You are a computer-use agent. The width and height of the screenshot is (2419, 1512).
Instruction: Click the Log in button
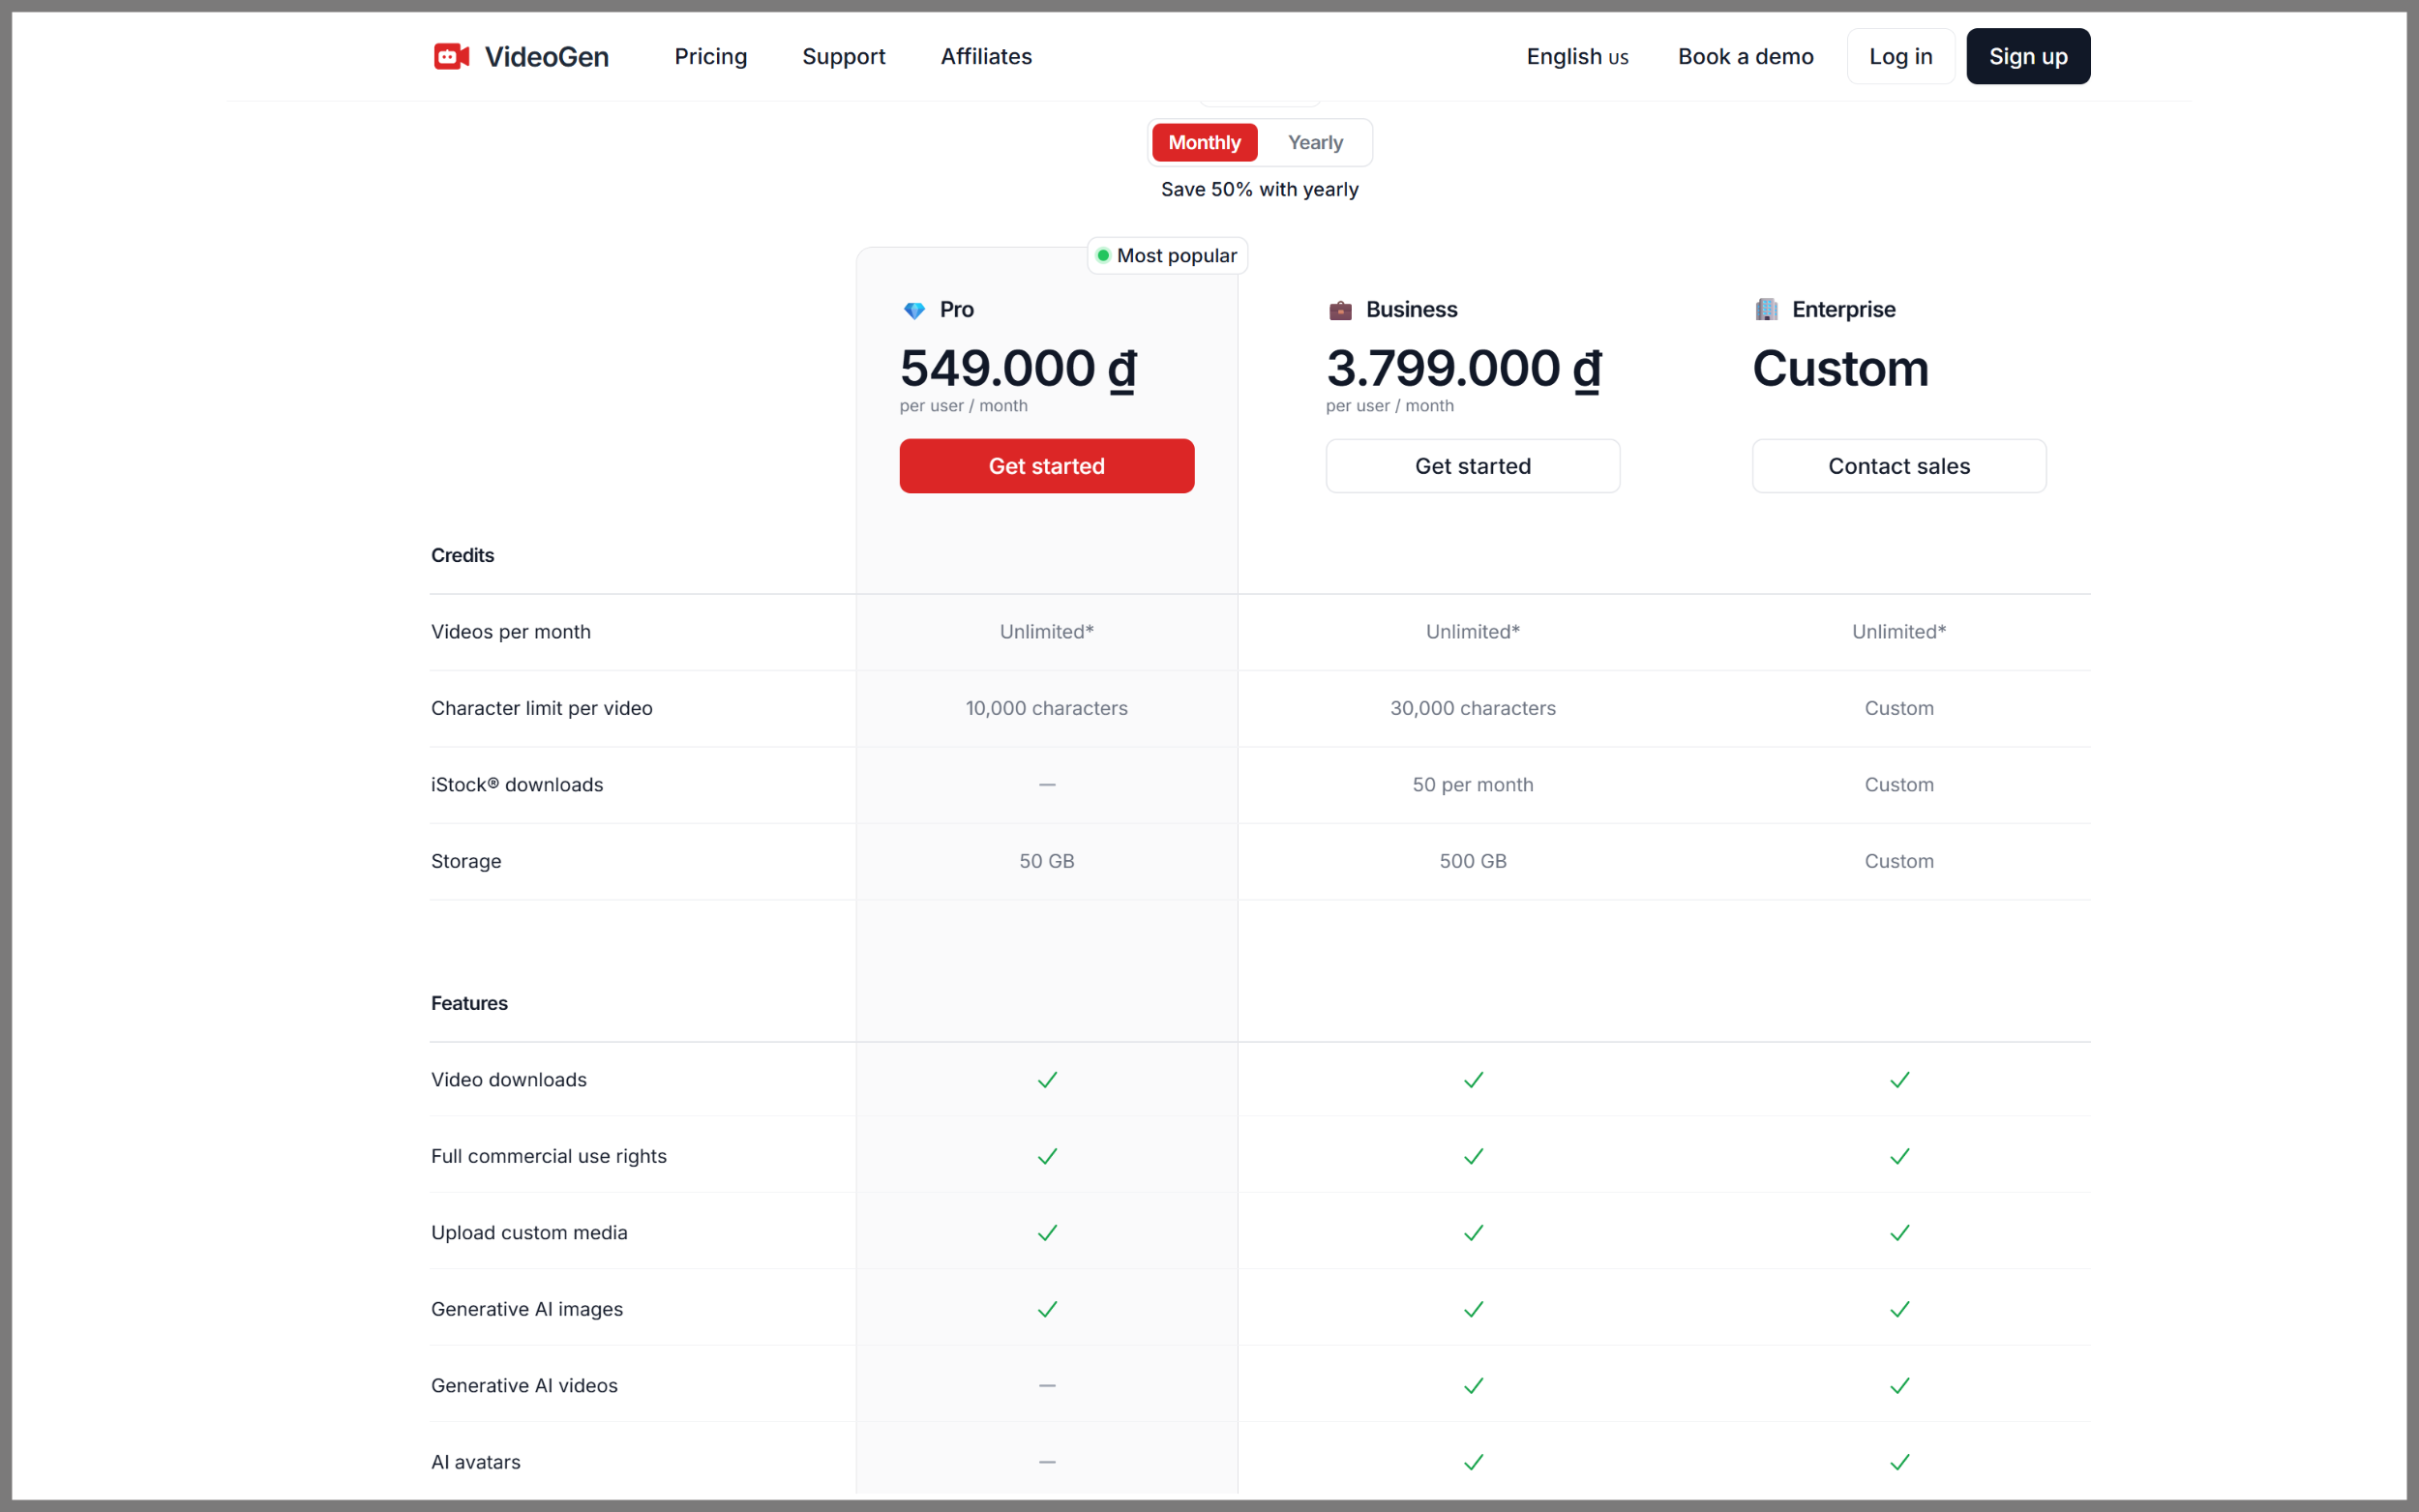pos(1900,56)
